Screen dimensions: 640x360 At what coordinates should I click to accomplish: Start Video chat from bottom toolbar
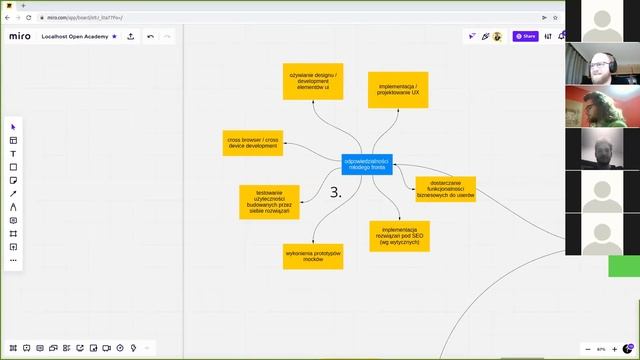[107, 348]
